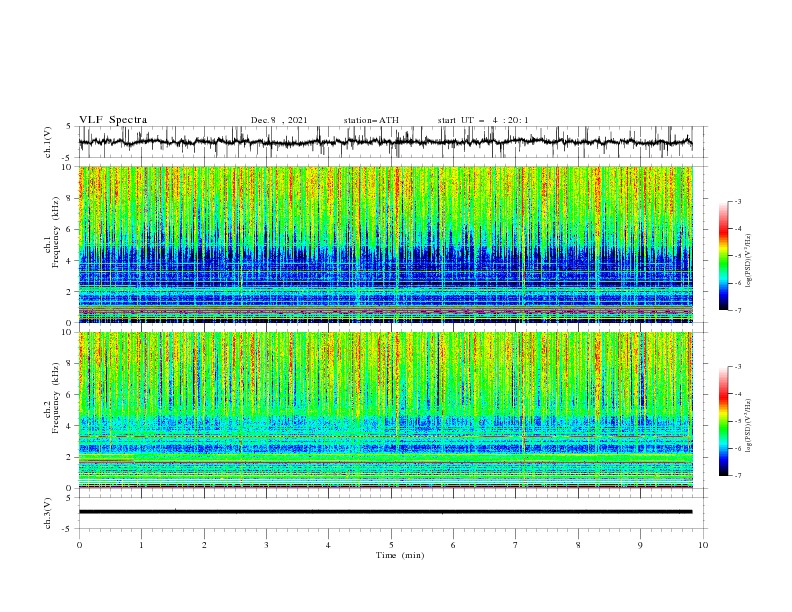The image size is (792, 612).
Task: Click the "ch.1(V)" axis label
Action: point(48,142)
